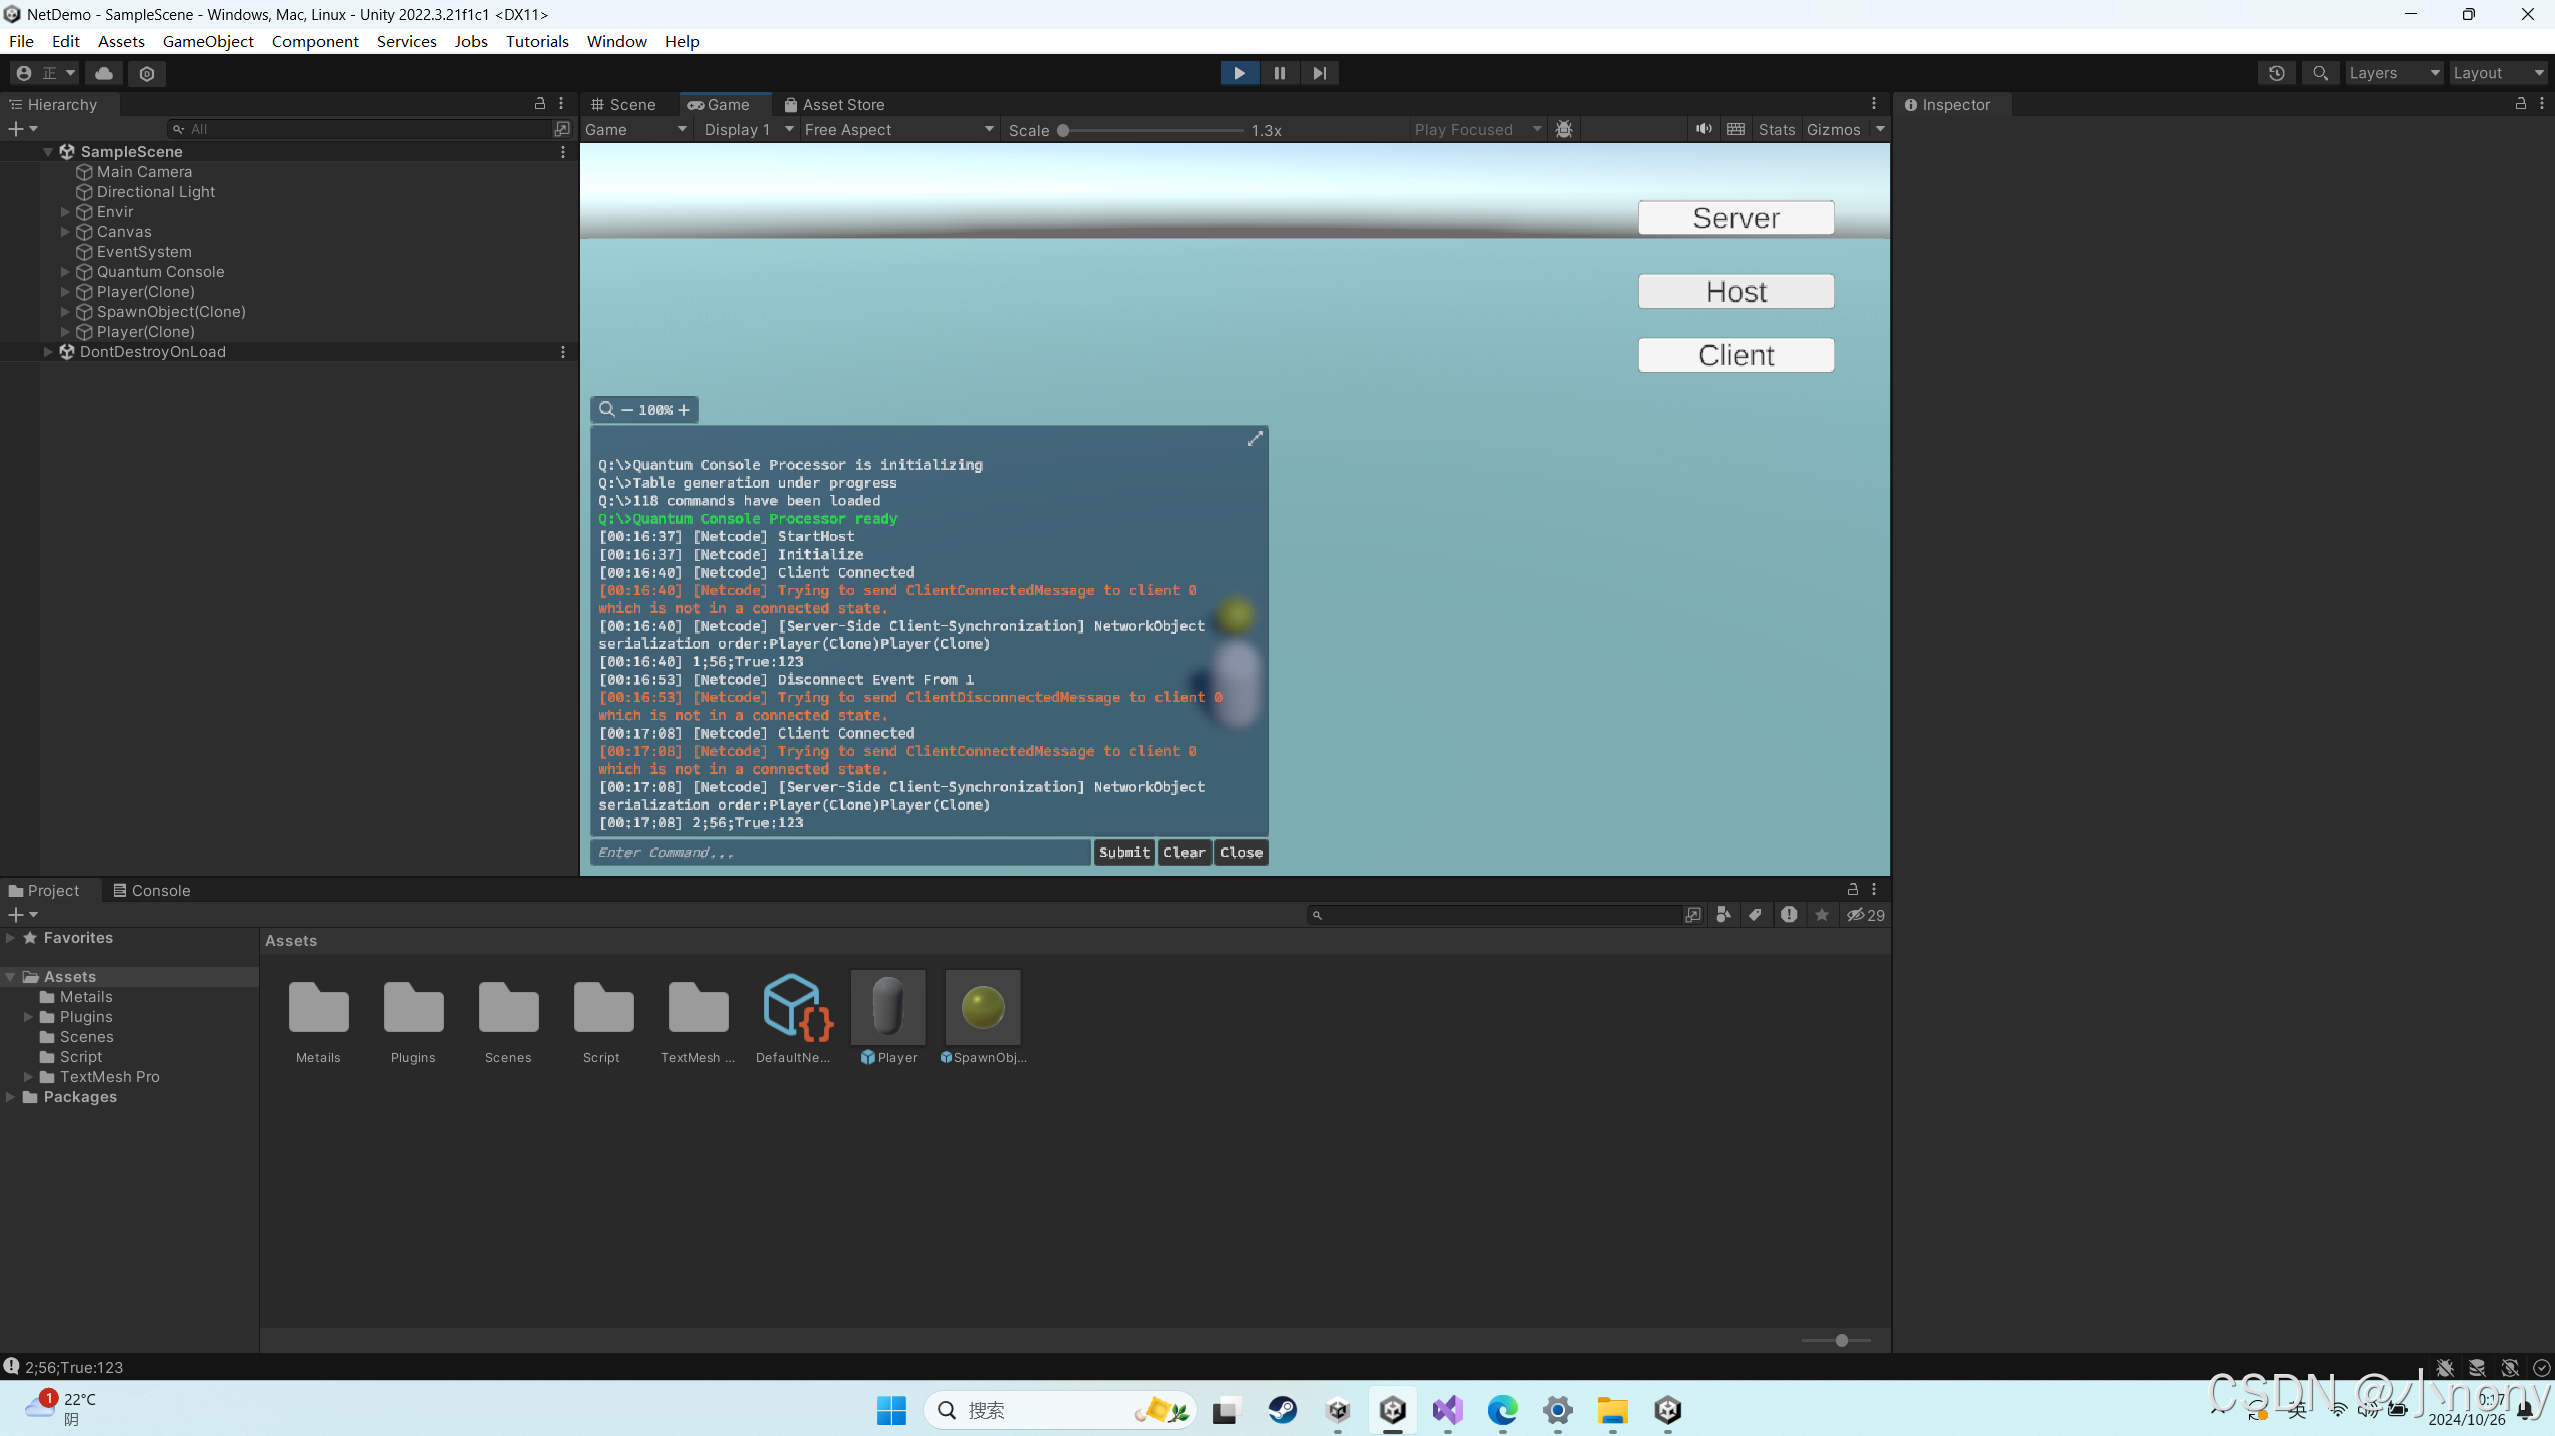
Task: Click the Project panel search field
Action: (1495, 915)
